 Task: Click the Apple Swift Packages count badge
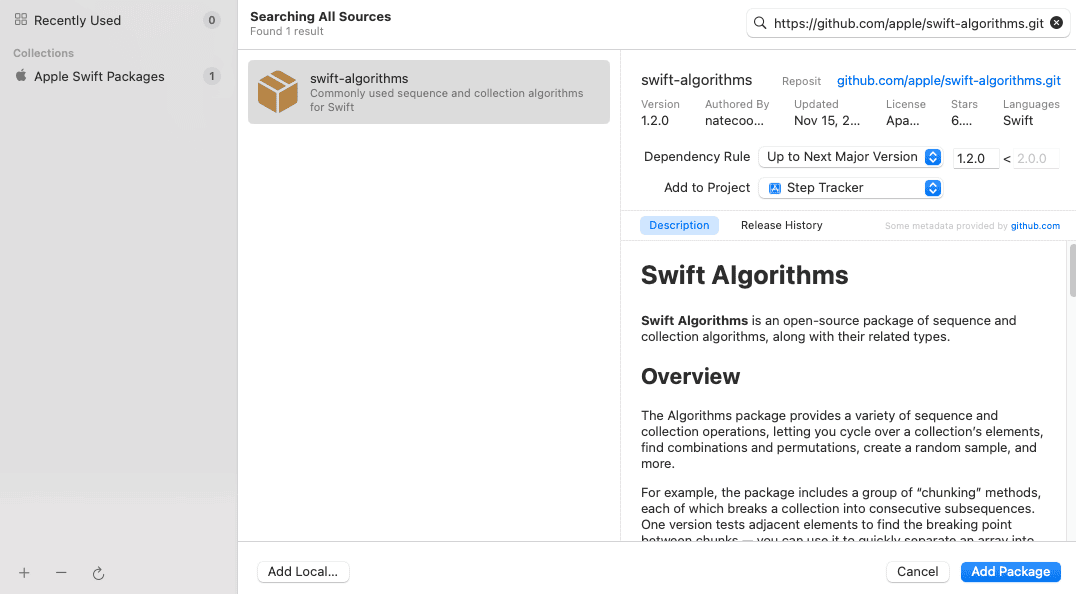(211, 76)
